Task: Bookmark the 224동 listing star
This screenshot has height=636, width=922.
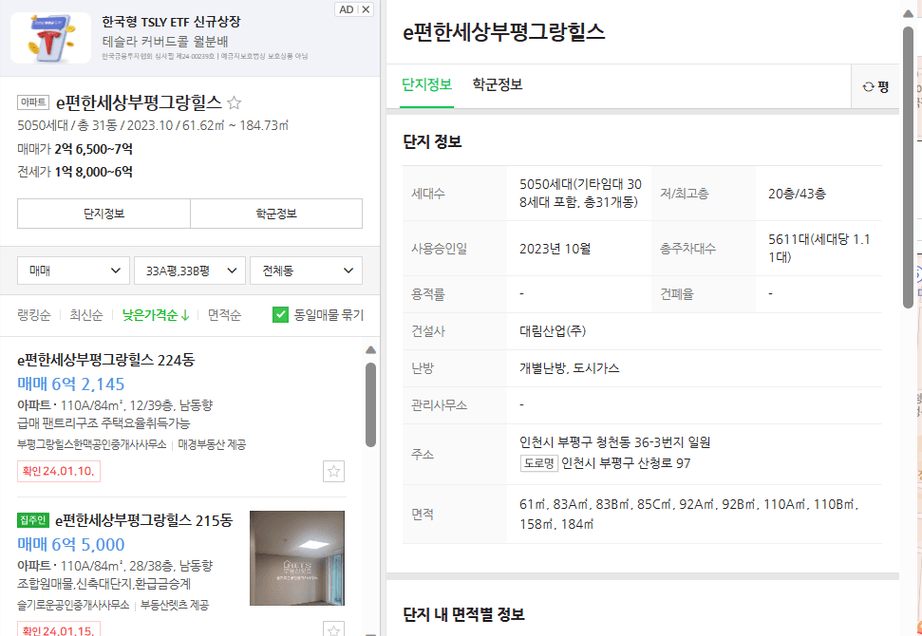Action: (x=333, y=471)
